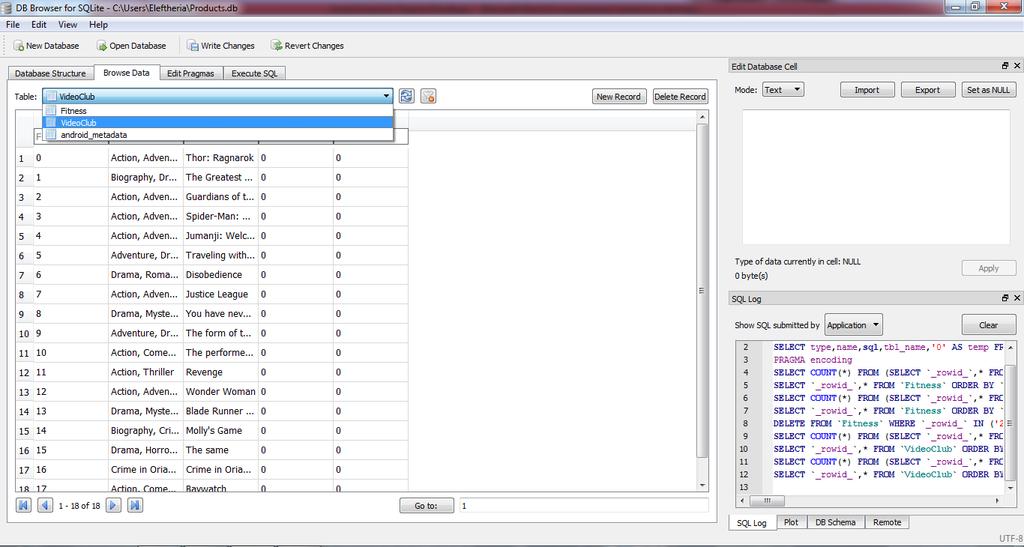Clear the SQL log with Clear button

coord(989,325)
